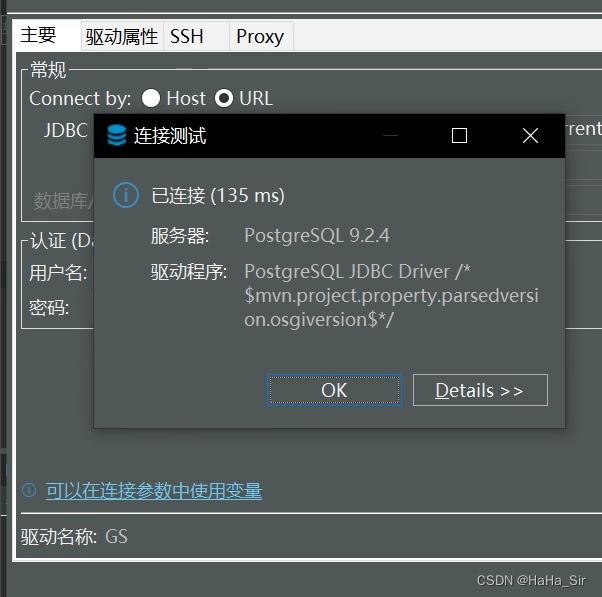Screen dimensions: 602x597
Task: Click the 驱动名称: GS label
Action: (x=74, y=536)
